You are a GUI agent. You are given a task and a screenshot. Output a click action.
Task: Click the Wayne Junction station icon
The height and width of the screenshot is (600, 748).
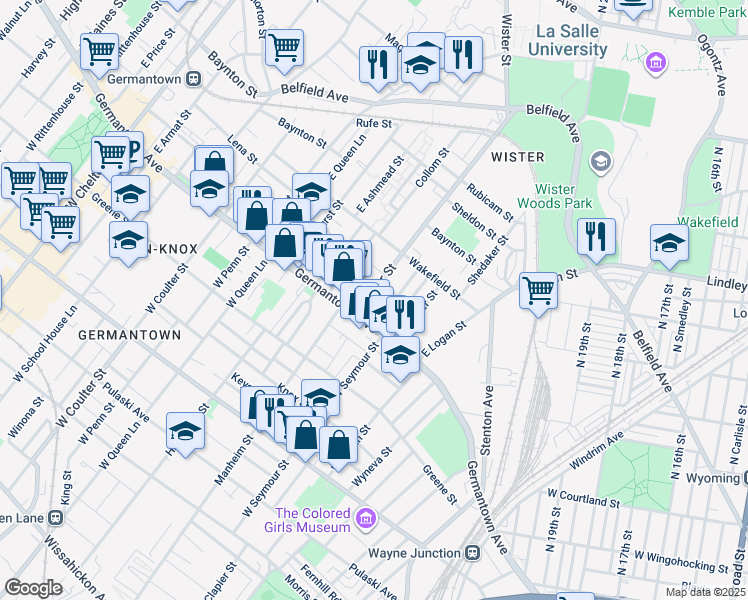coord(473,553)
